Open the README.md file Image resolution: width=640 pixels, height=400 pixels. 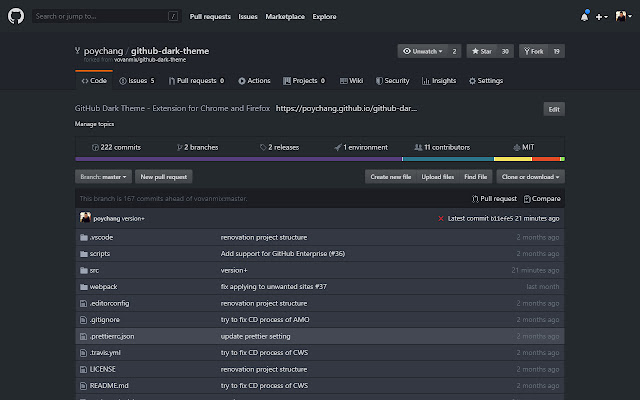pyautogui.click(x=109, y=386)
